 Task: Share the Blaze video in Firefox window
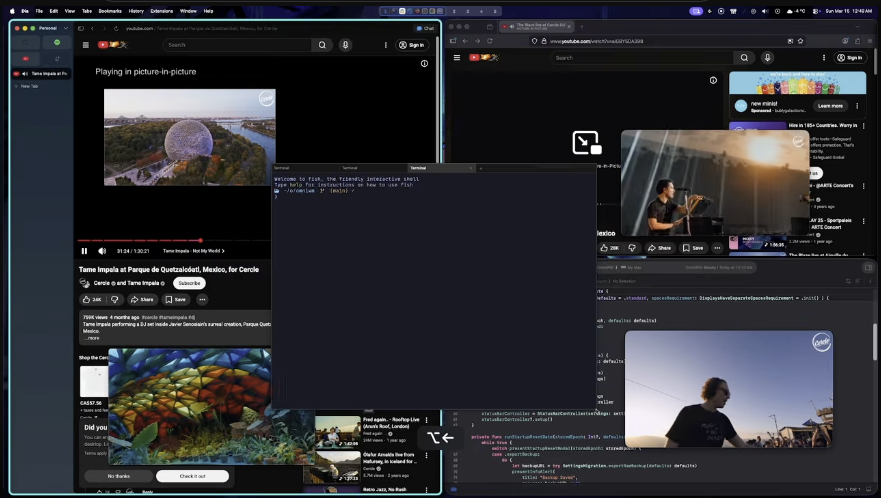(x=660, y=248)
